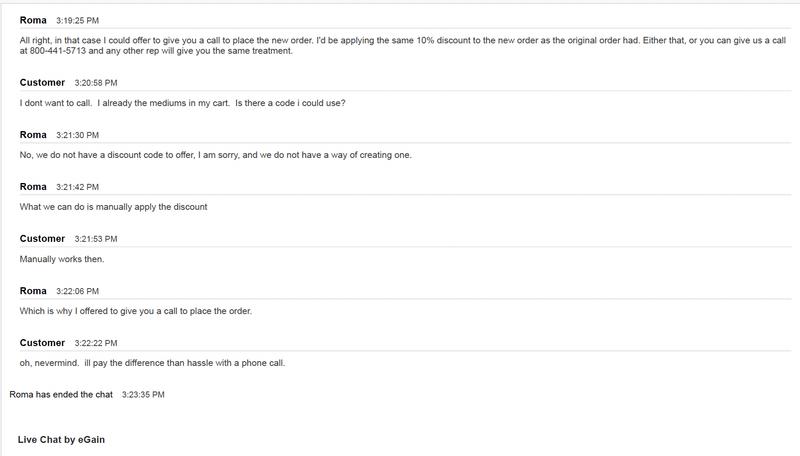
Task: Click the 'No, we do not have a discount code' message
Action: (215, 155)
